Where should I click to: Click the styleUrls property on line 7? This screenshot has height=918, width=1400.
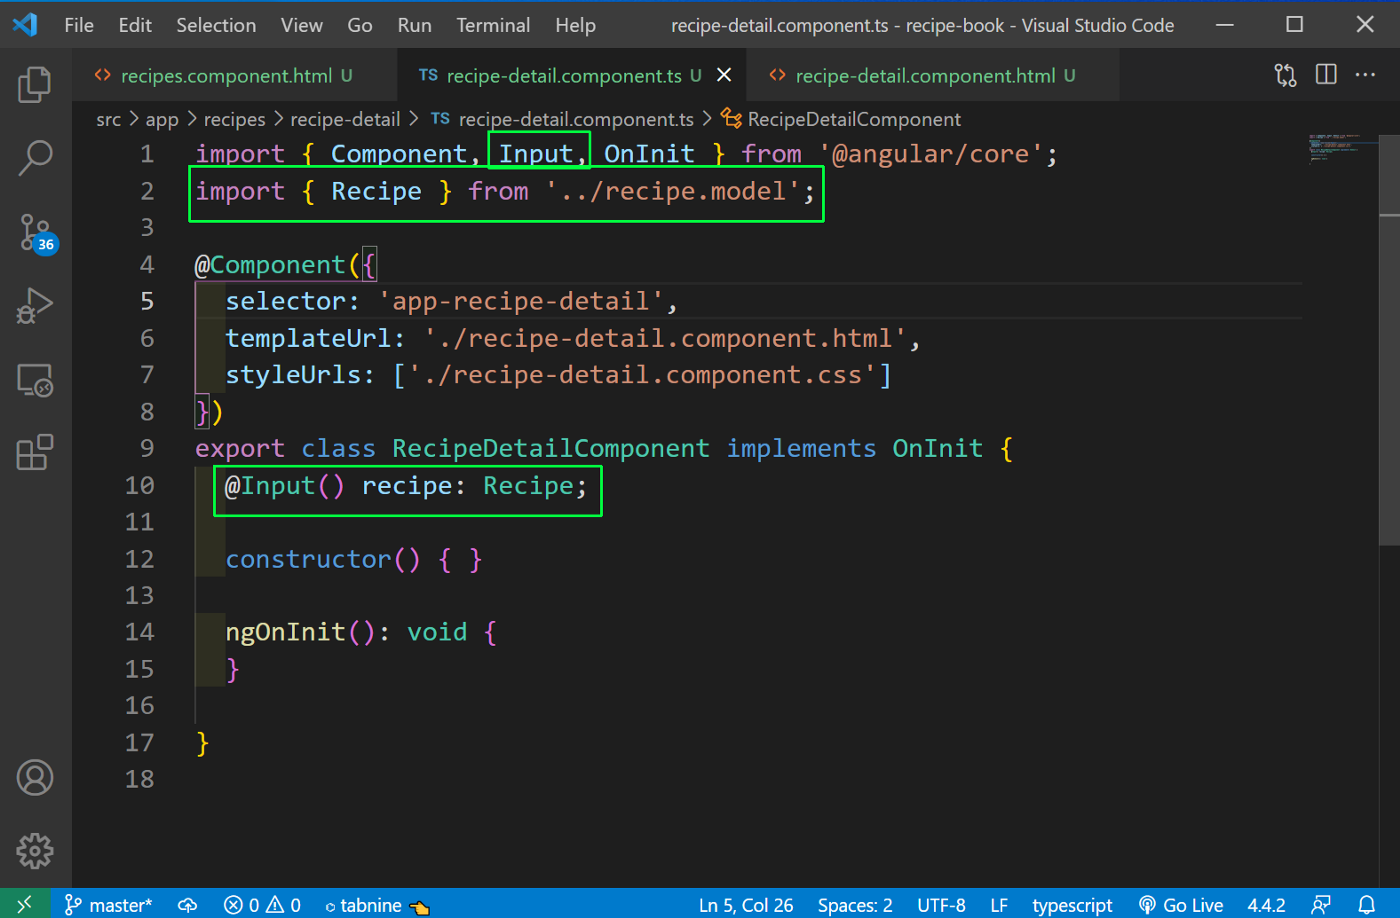(x=293, y=375)
